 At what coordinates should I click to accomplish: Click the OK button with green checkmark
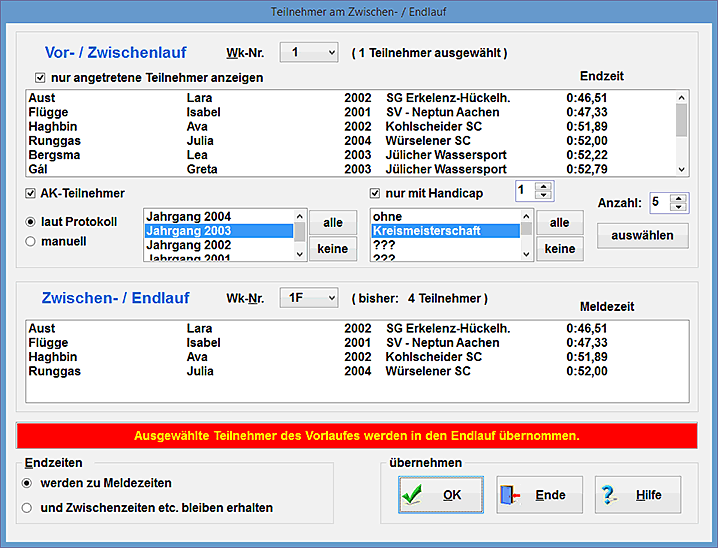[440, 494]
